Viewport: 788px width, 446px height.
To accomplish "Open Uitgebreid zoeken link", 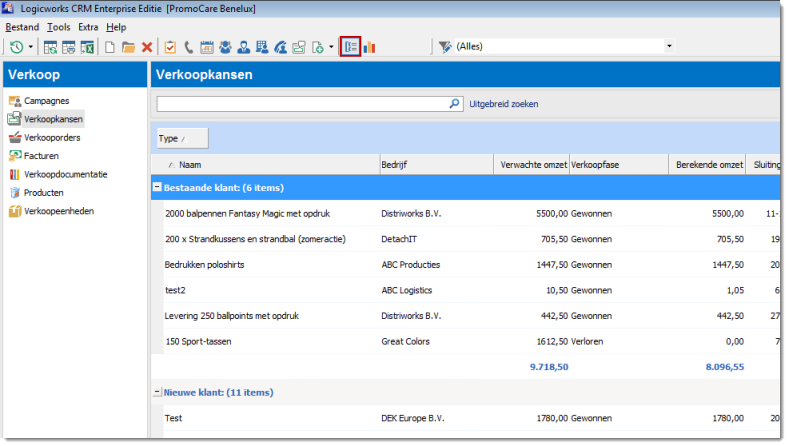I will [504, 104].
